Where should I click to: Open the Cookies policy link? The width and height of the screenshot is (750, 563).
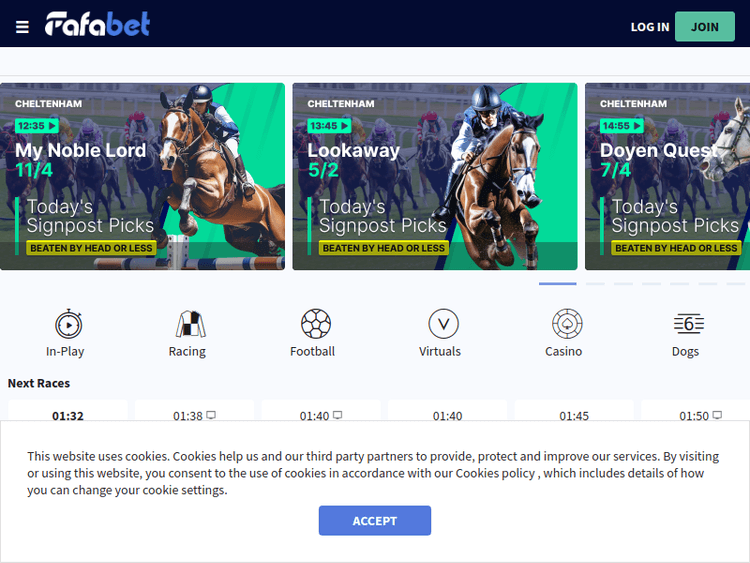click(495, 473)
